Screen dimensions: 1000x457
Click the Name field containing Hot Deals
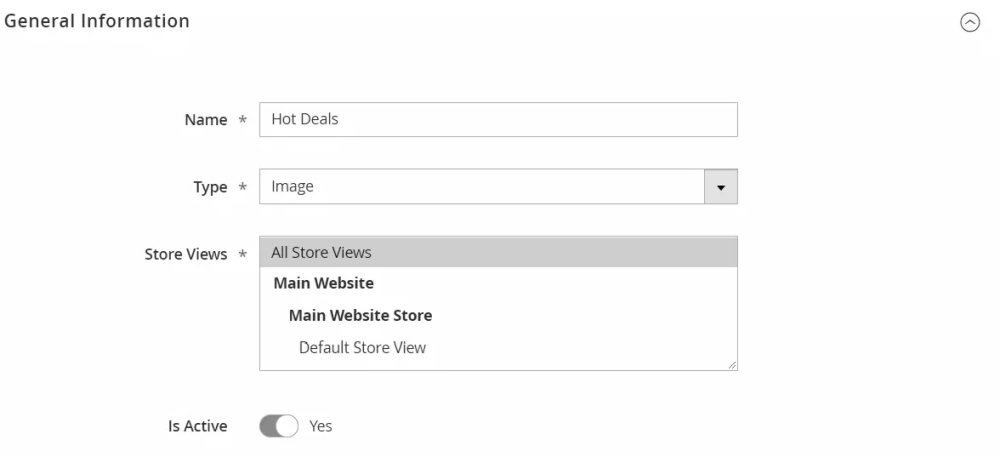coord(498,119)
